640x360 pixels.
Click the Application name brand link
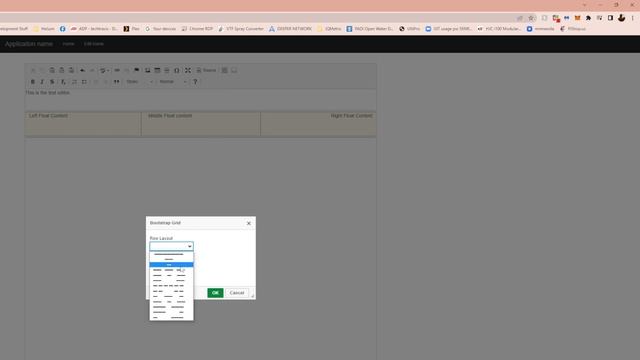point(29,44)
